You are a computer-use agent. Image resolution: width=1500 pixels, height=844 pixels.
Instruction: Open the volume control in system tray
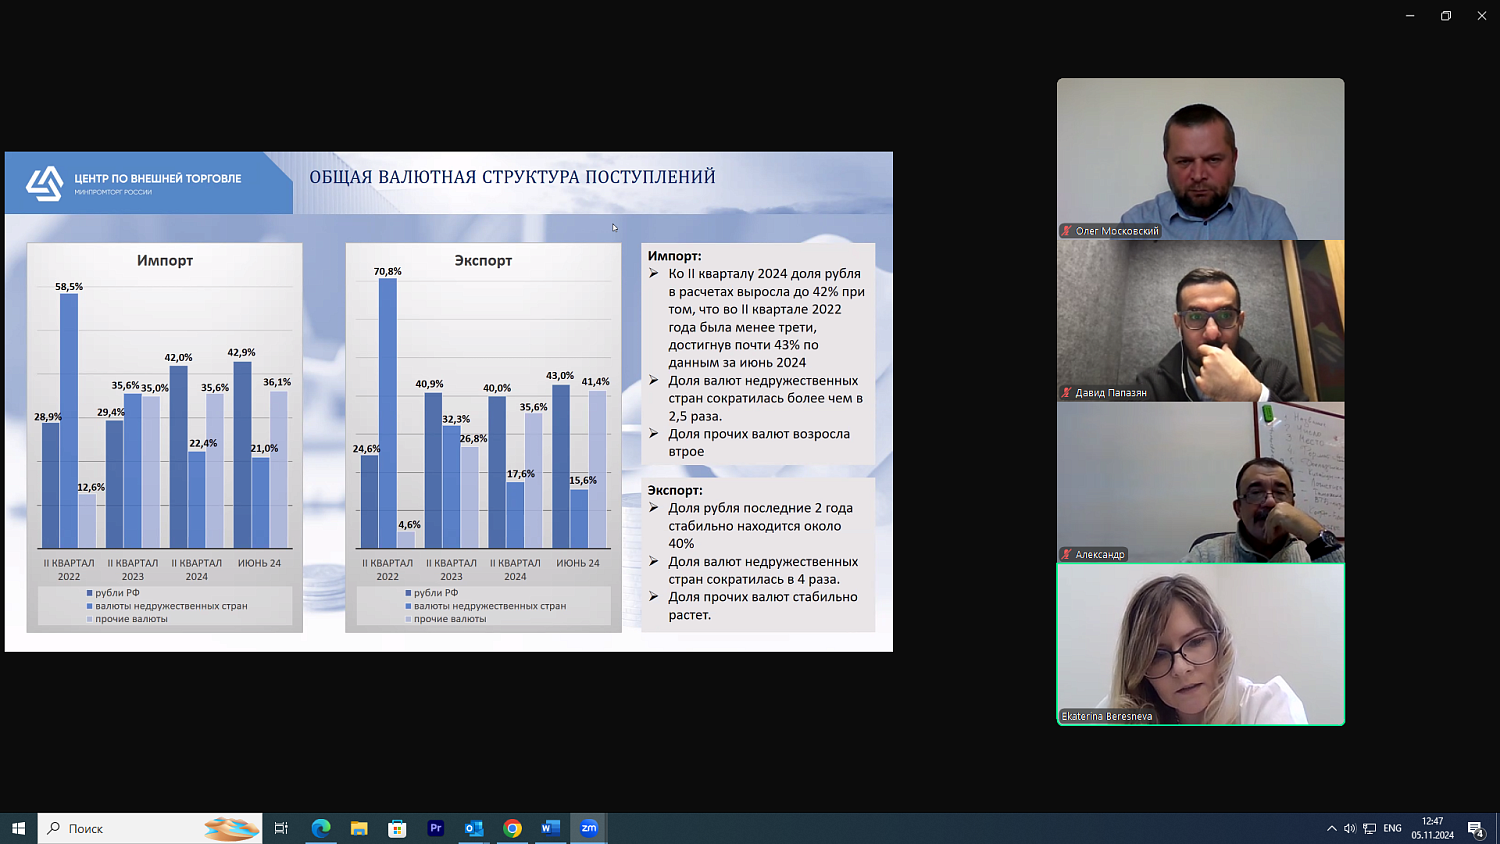point(1350,828)
